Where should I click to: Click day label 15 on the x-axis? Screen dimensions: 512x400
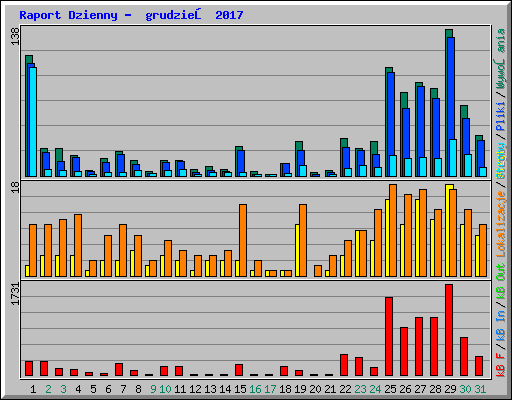[x=240, y=389]
